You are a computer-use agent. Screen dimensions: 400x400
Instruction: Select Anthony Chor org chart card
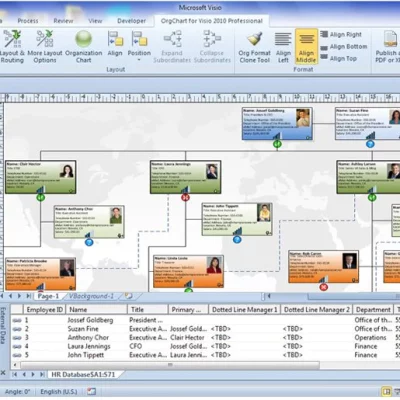coord(89,222)
